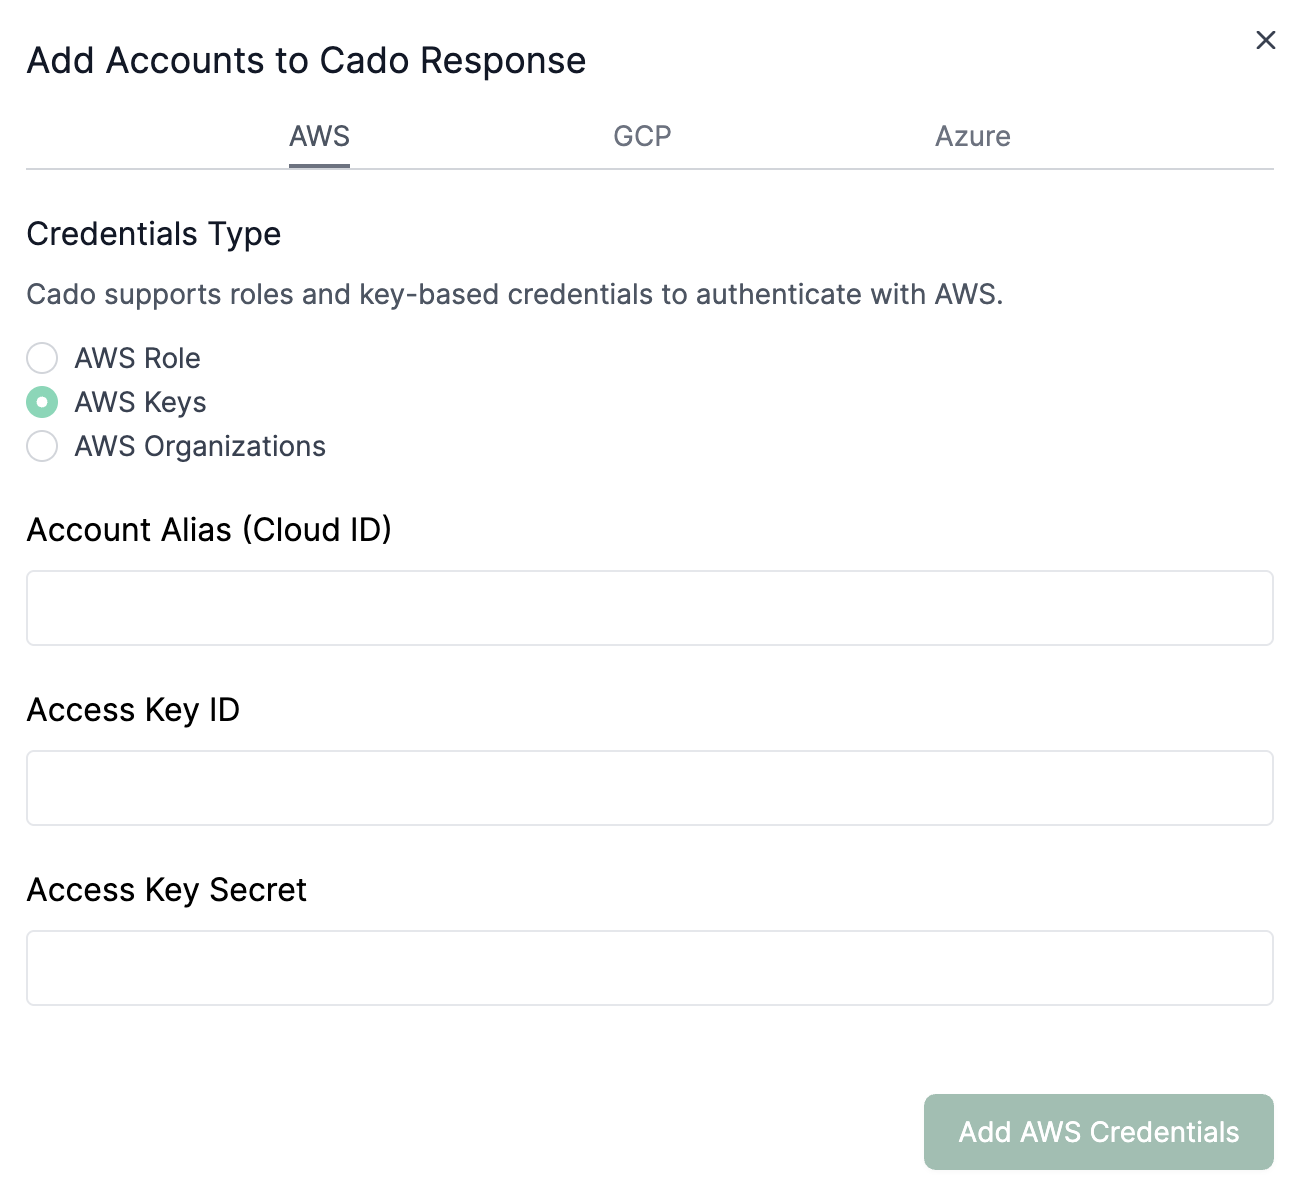Screen dimensions: 1314x1196
Task: Select the AWS Organizations radio button
Action: point(42,446)
